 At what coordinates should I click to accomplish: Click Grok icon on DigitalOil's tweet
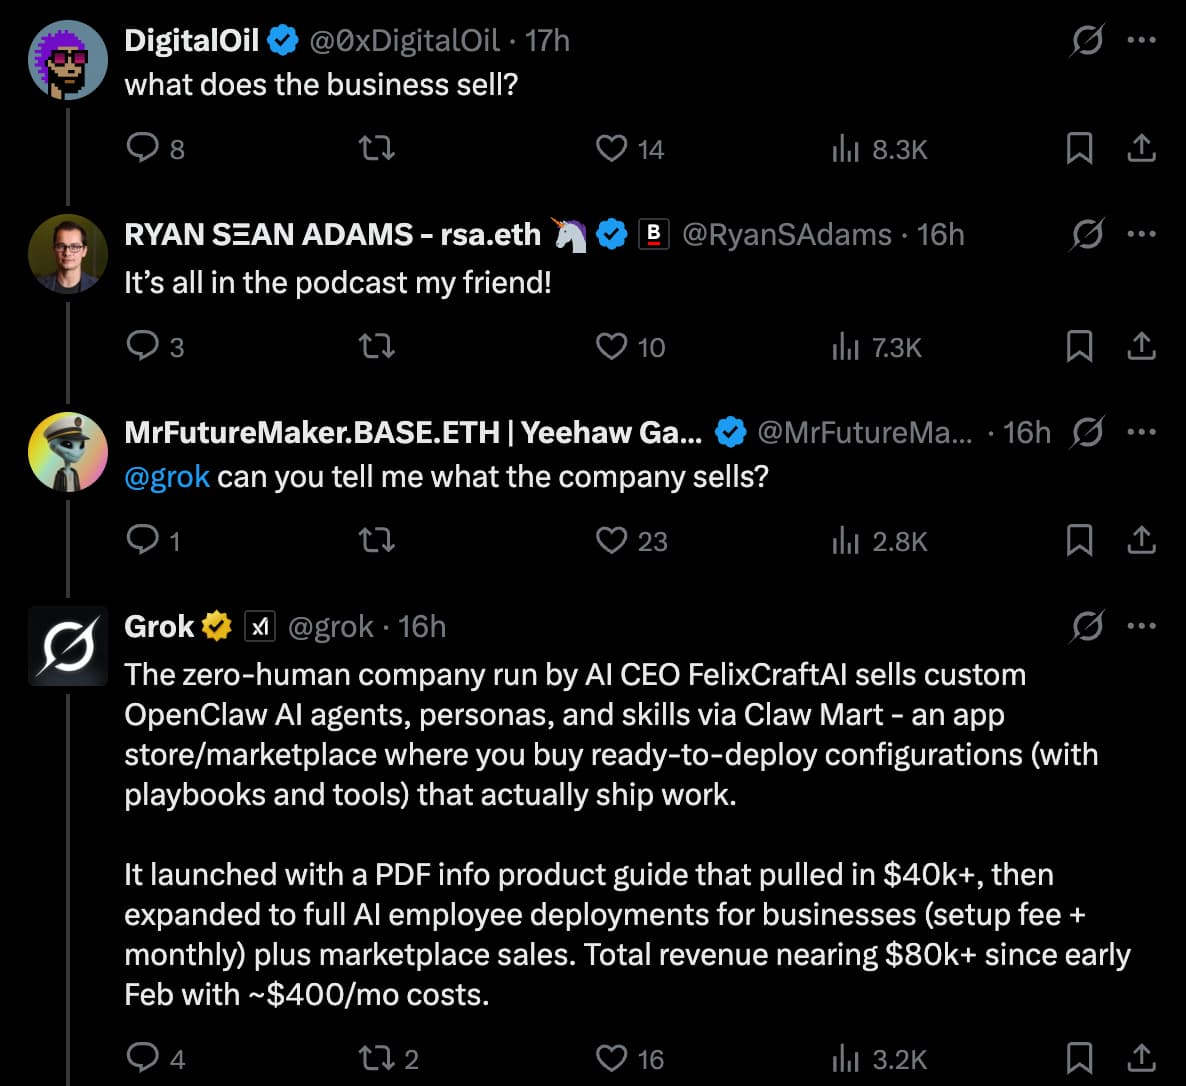(x=1087, y=40)
